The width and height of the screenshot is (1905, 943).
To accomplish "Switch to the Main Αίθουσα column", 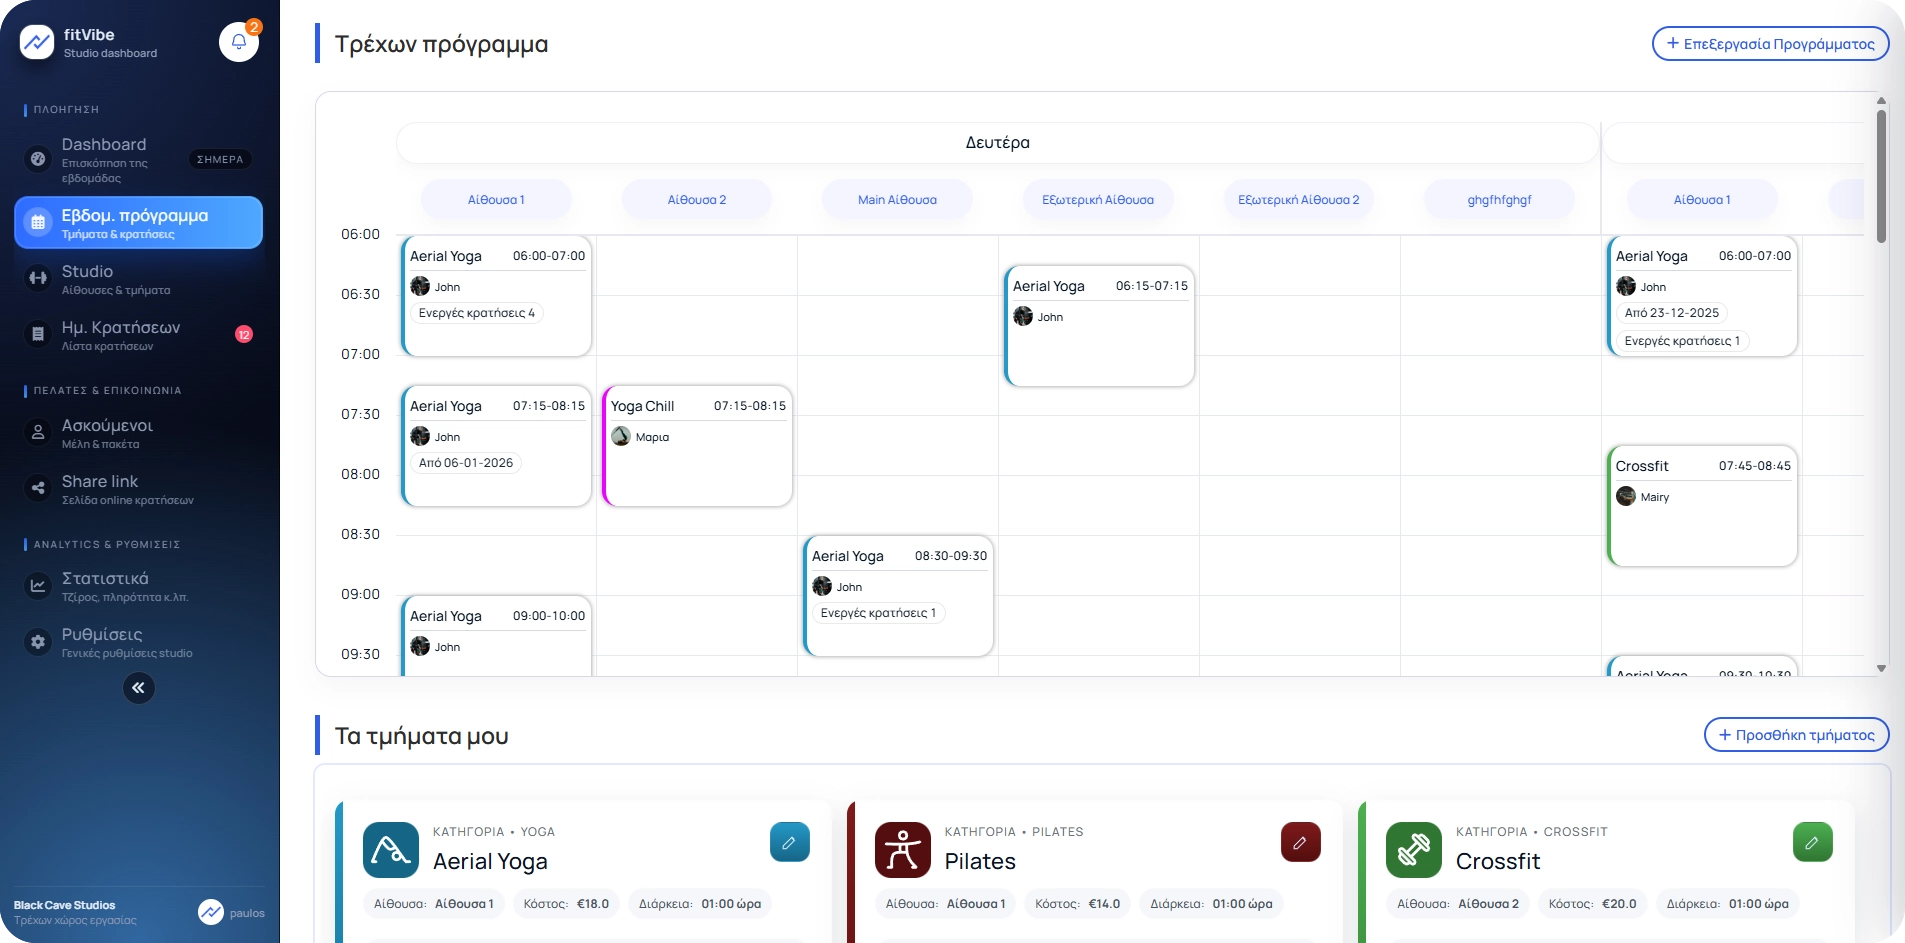I will pos(897,199).
